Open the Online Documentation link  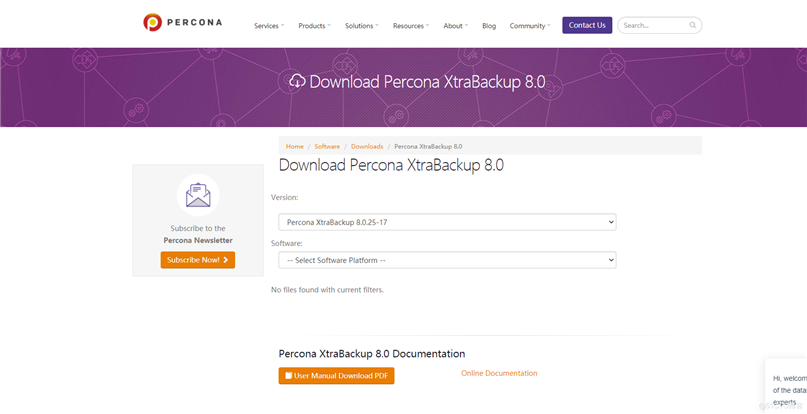tap(499, 373)
